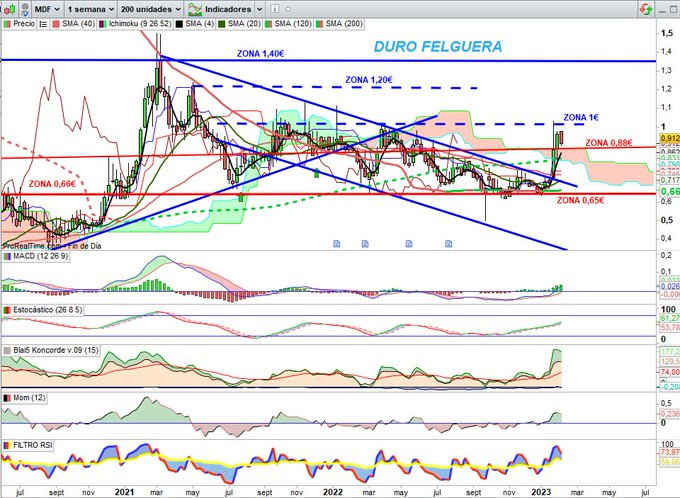Click the 'ZONA 0,88€' annotation text
The image size is (680, 498).
click(x=608, y=143)
